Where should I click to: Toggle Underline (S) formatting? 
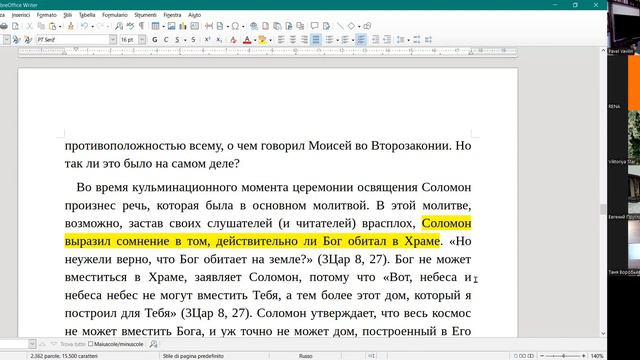coord(177,40)
